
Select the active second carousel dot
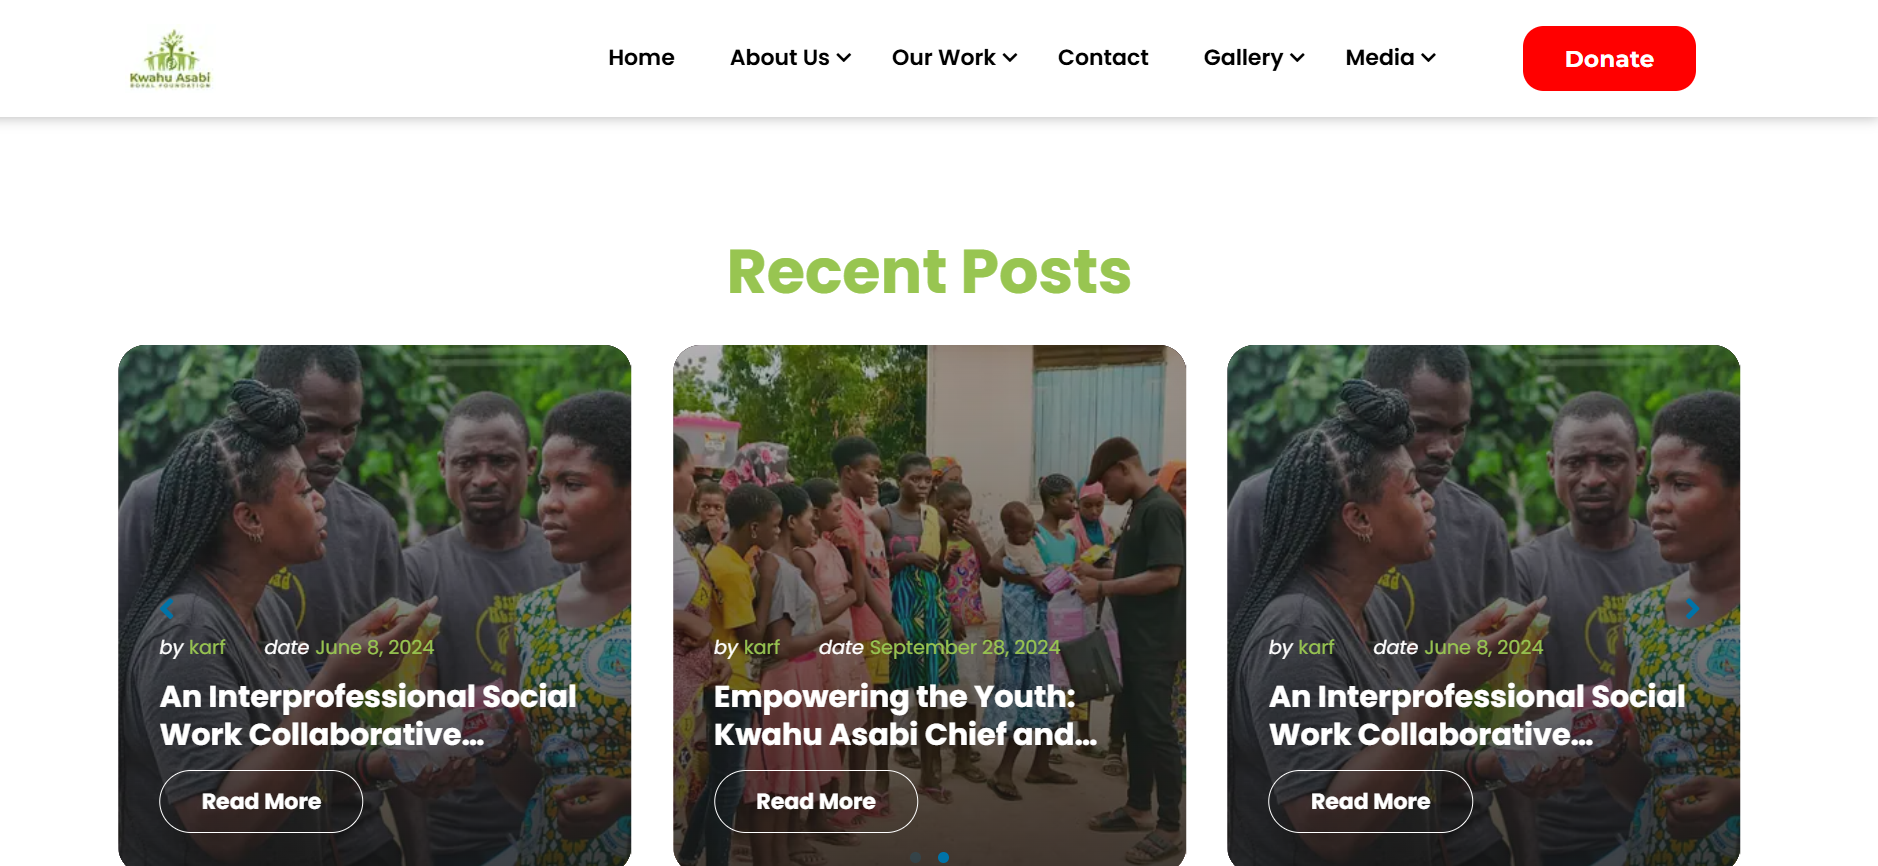click(943, 857)
